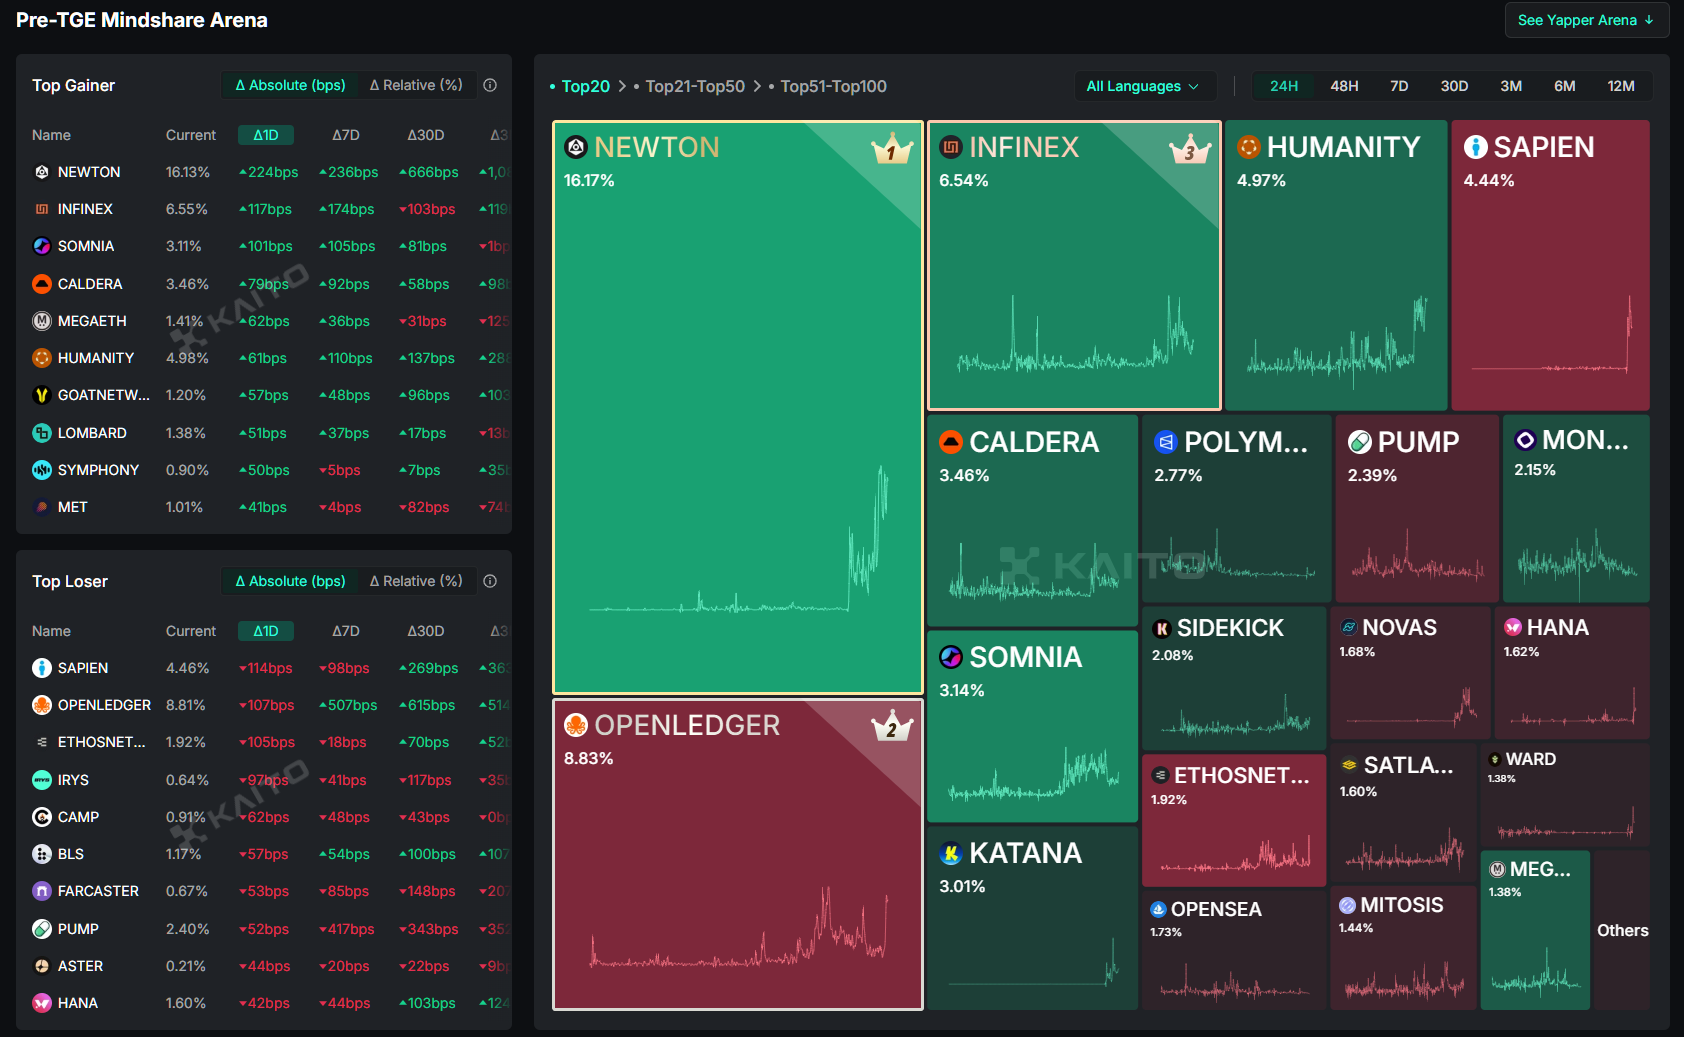Click the FARCASTER icon in Top Loser list
This screenshot has height=1037, width=1684.
[x=42, y=891]
